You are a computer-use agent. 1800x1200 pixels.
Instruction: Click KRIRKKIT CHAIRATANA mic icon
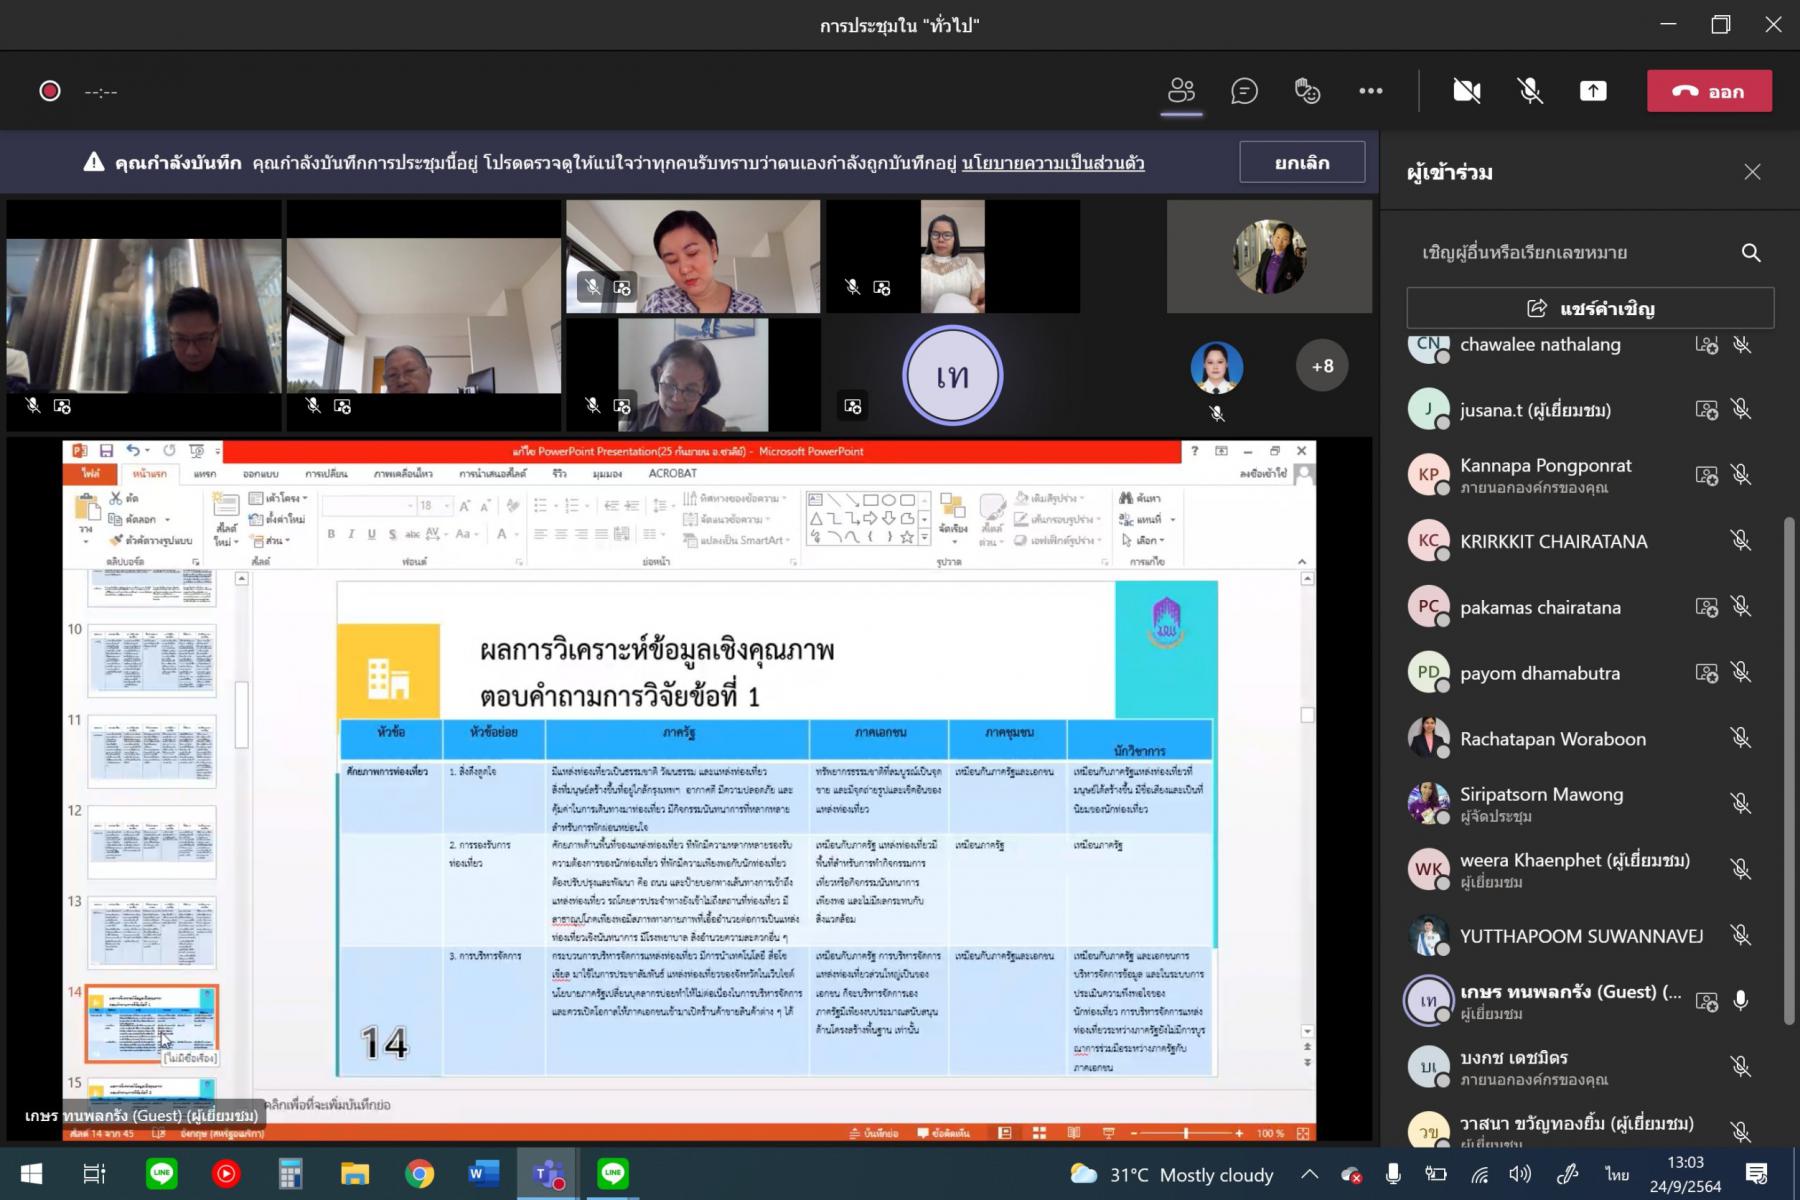pos(1741,541)
